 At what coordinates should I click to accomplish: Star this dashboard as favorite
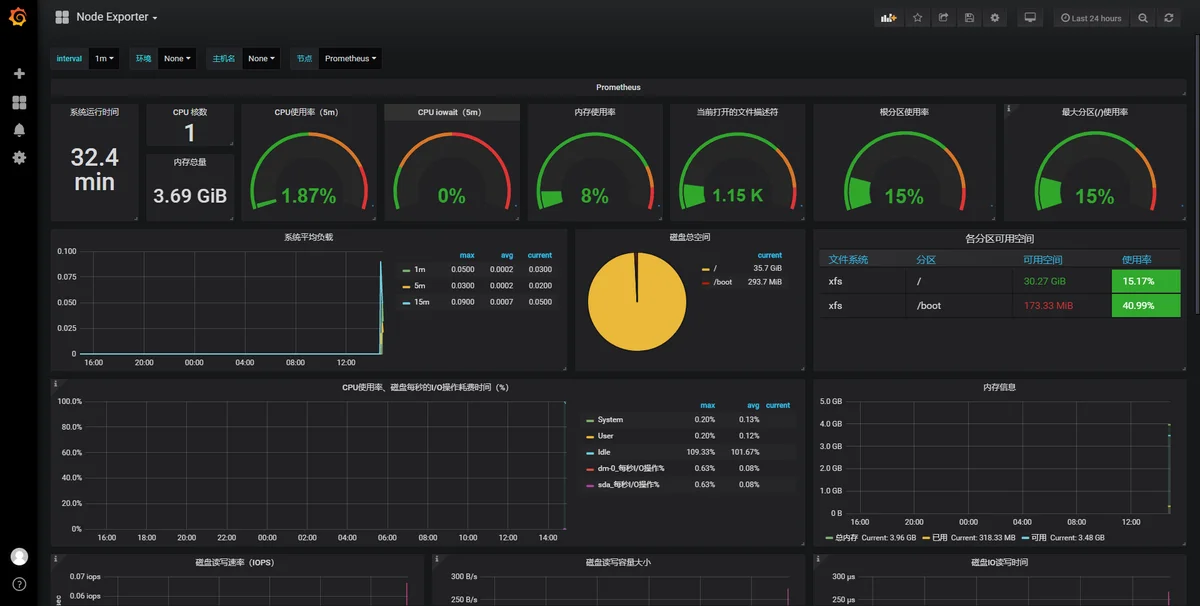[917, 18]
